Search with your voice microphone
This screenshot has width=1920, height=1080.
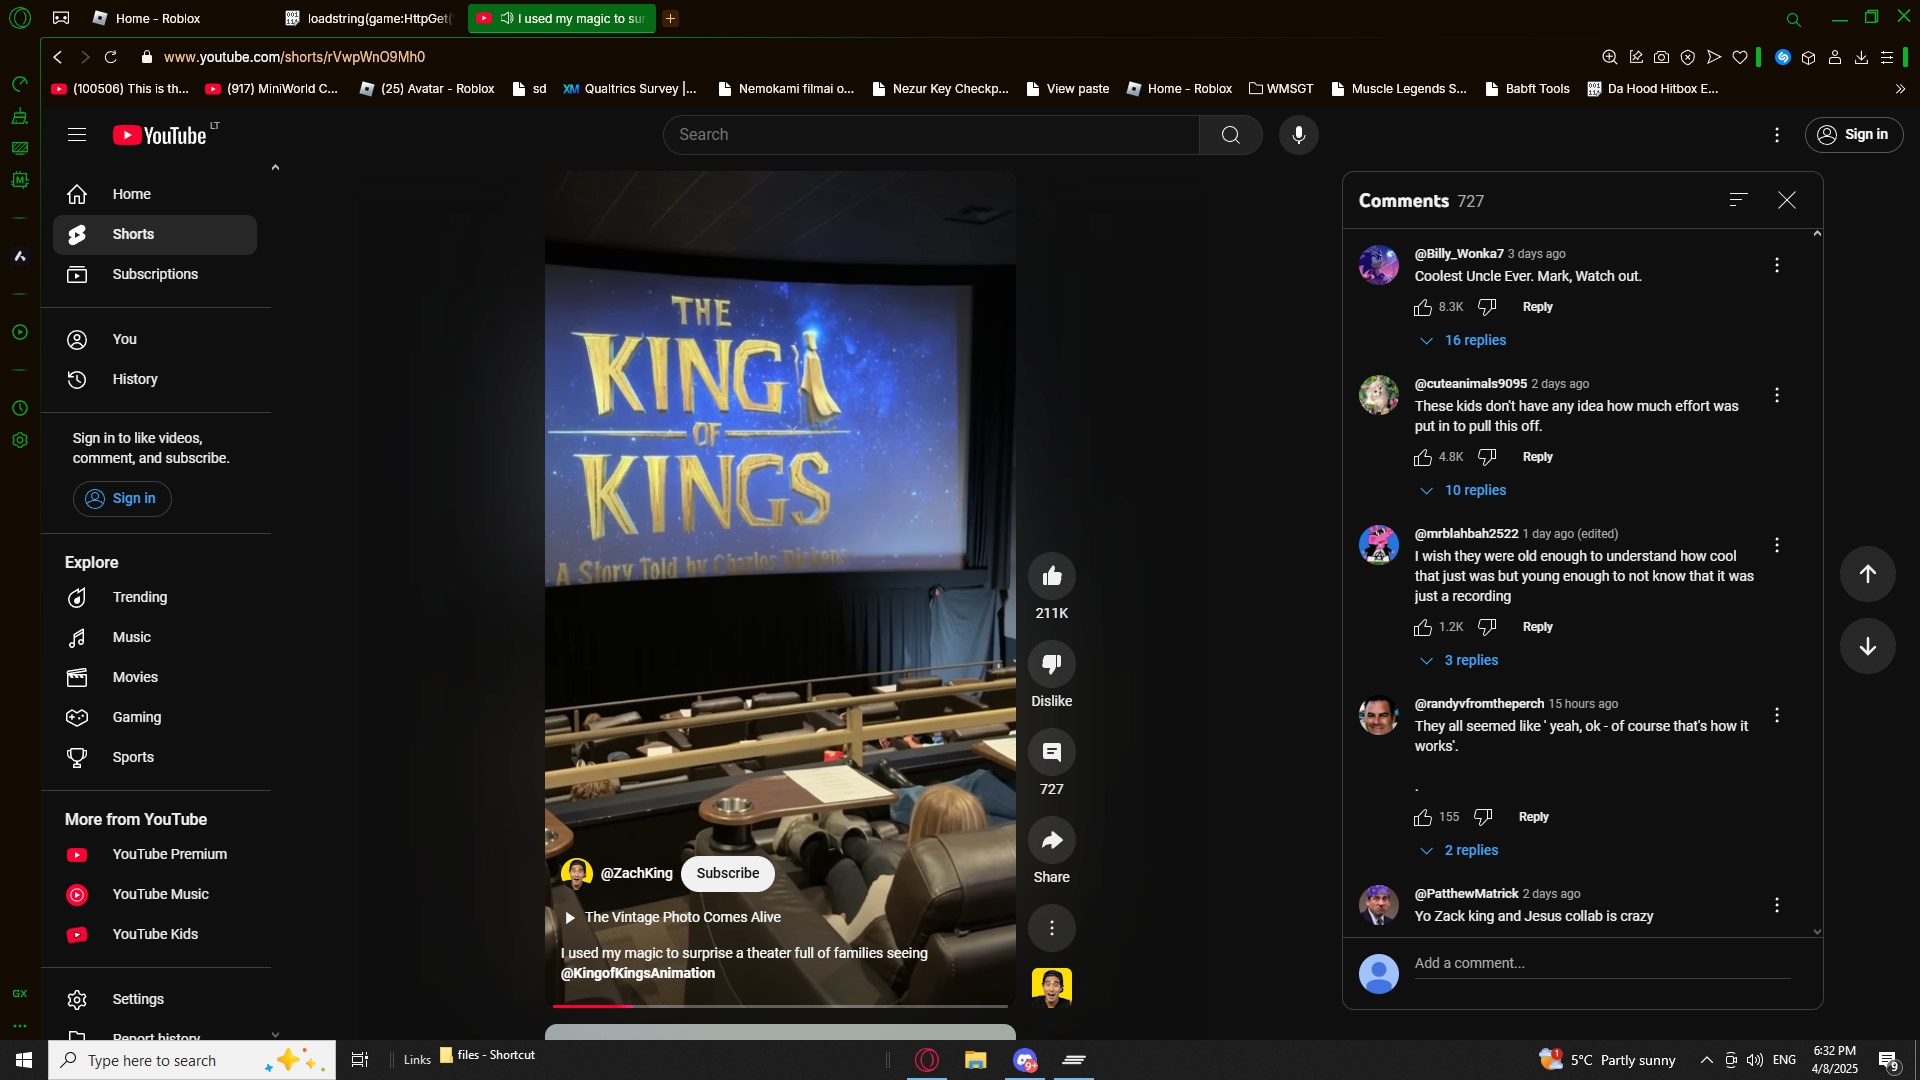[1298, 135]
